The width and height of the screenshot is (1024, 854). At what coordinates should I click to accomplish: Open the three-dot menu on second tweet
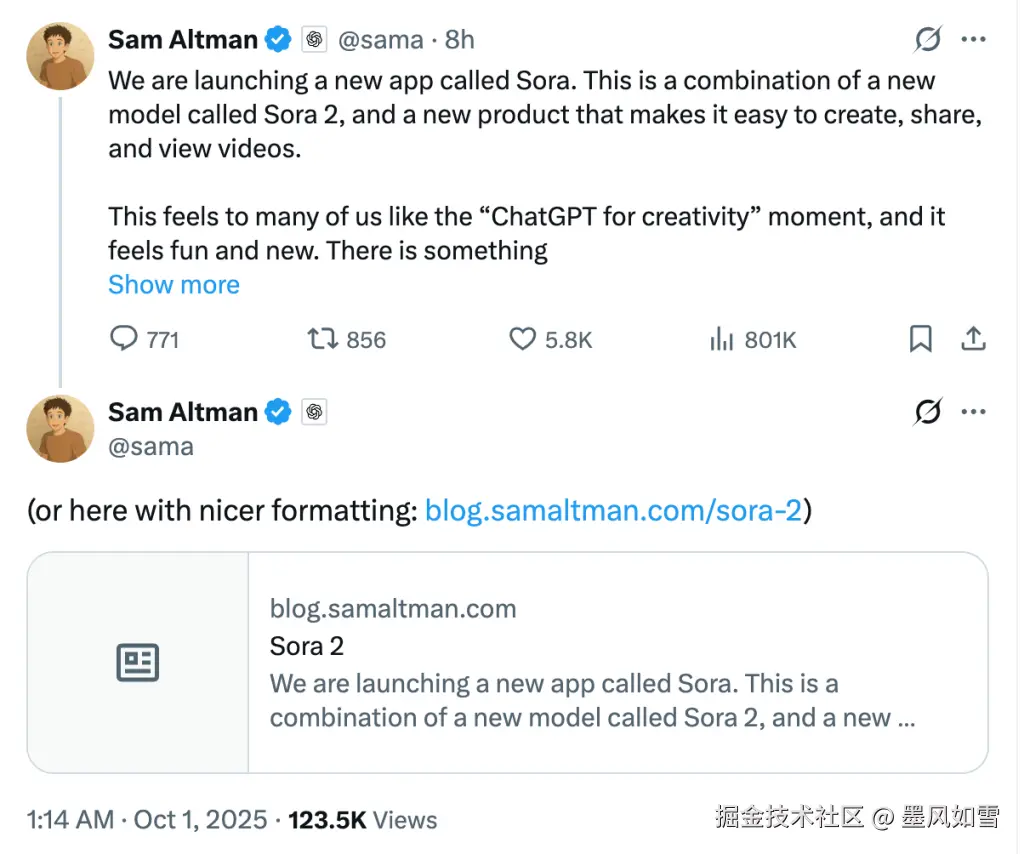click(974, 412)
